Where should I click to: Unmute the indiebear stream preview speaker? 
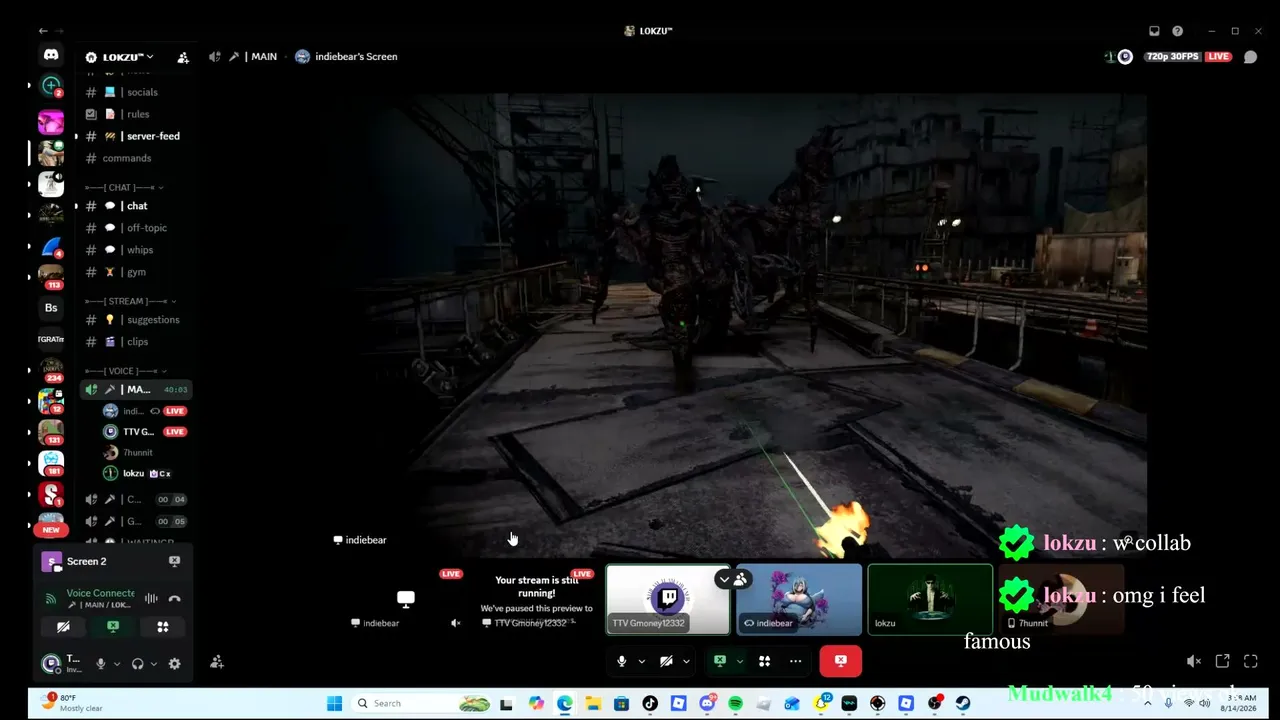456,623
